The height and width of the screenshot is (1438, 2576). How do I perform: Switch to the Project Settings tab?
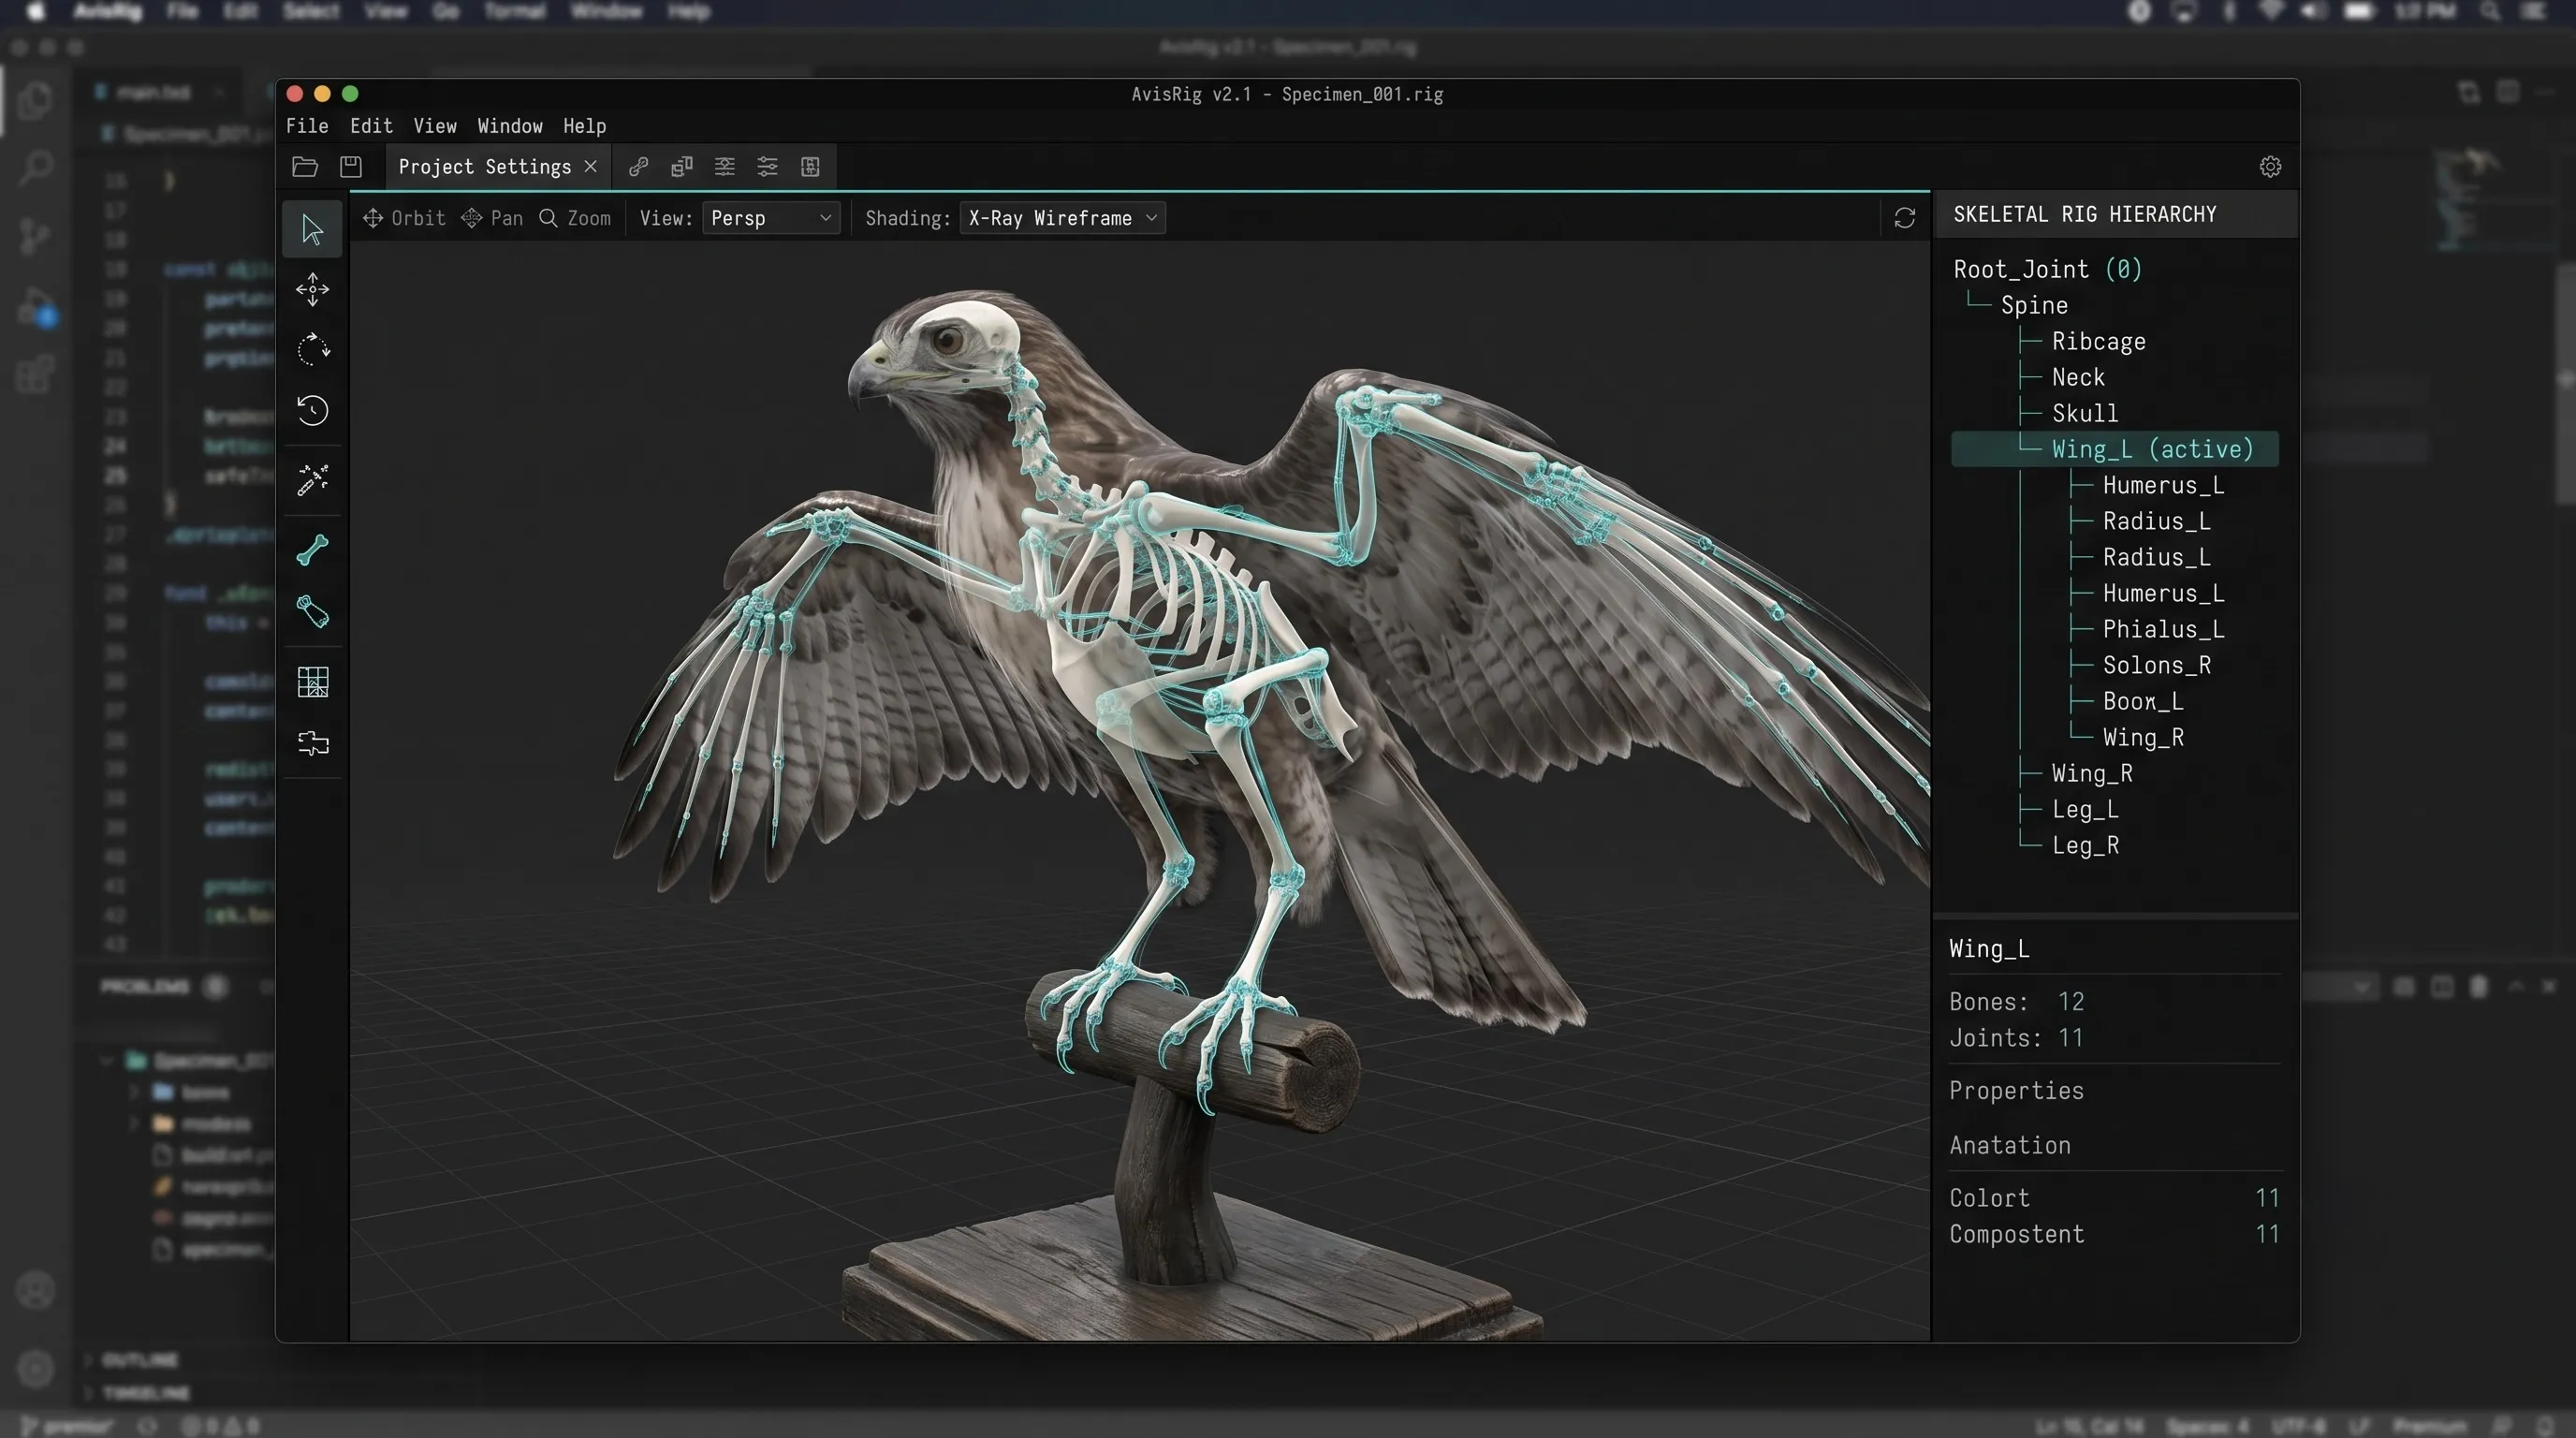tap(485, 167)
